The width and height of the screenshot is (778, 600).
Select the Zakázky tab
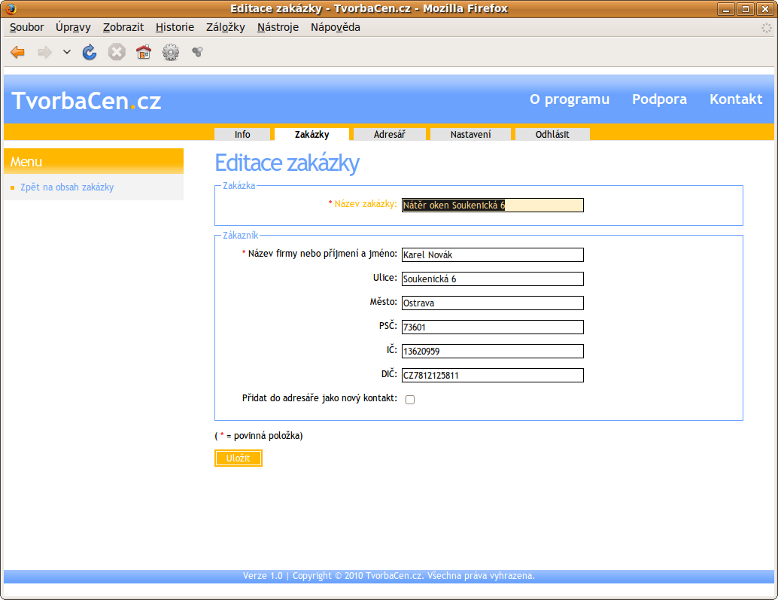pyautogui.click(x=312, y=134)
